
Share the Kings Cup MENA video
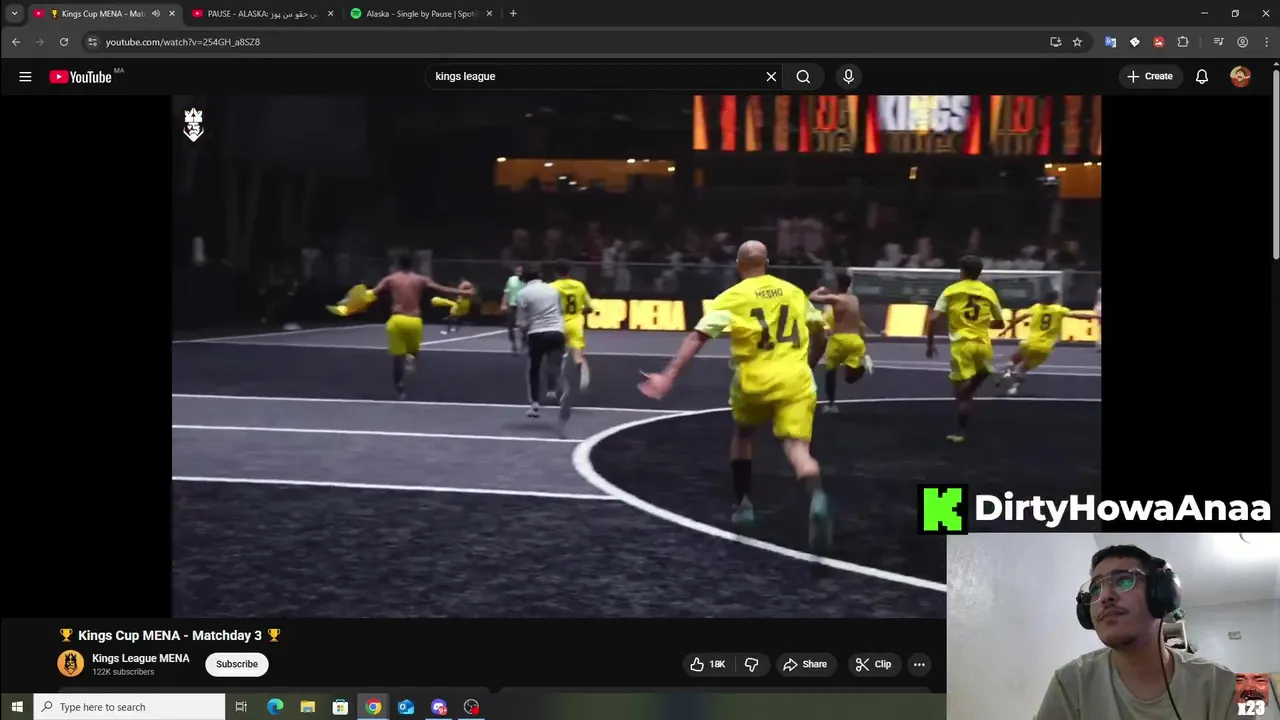[805, 664]
